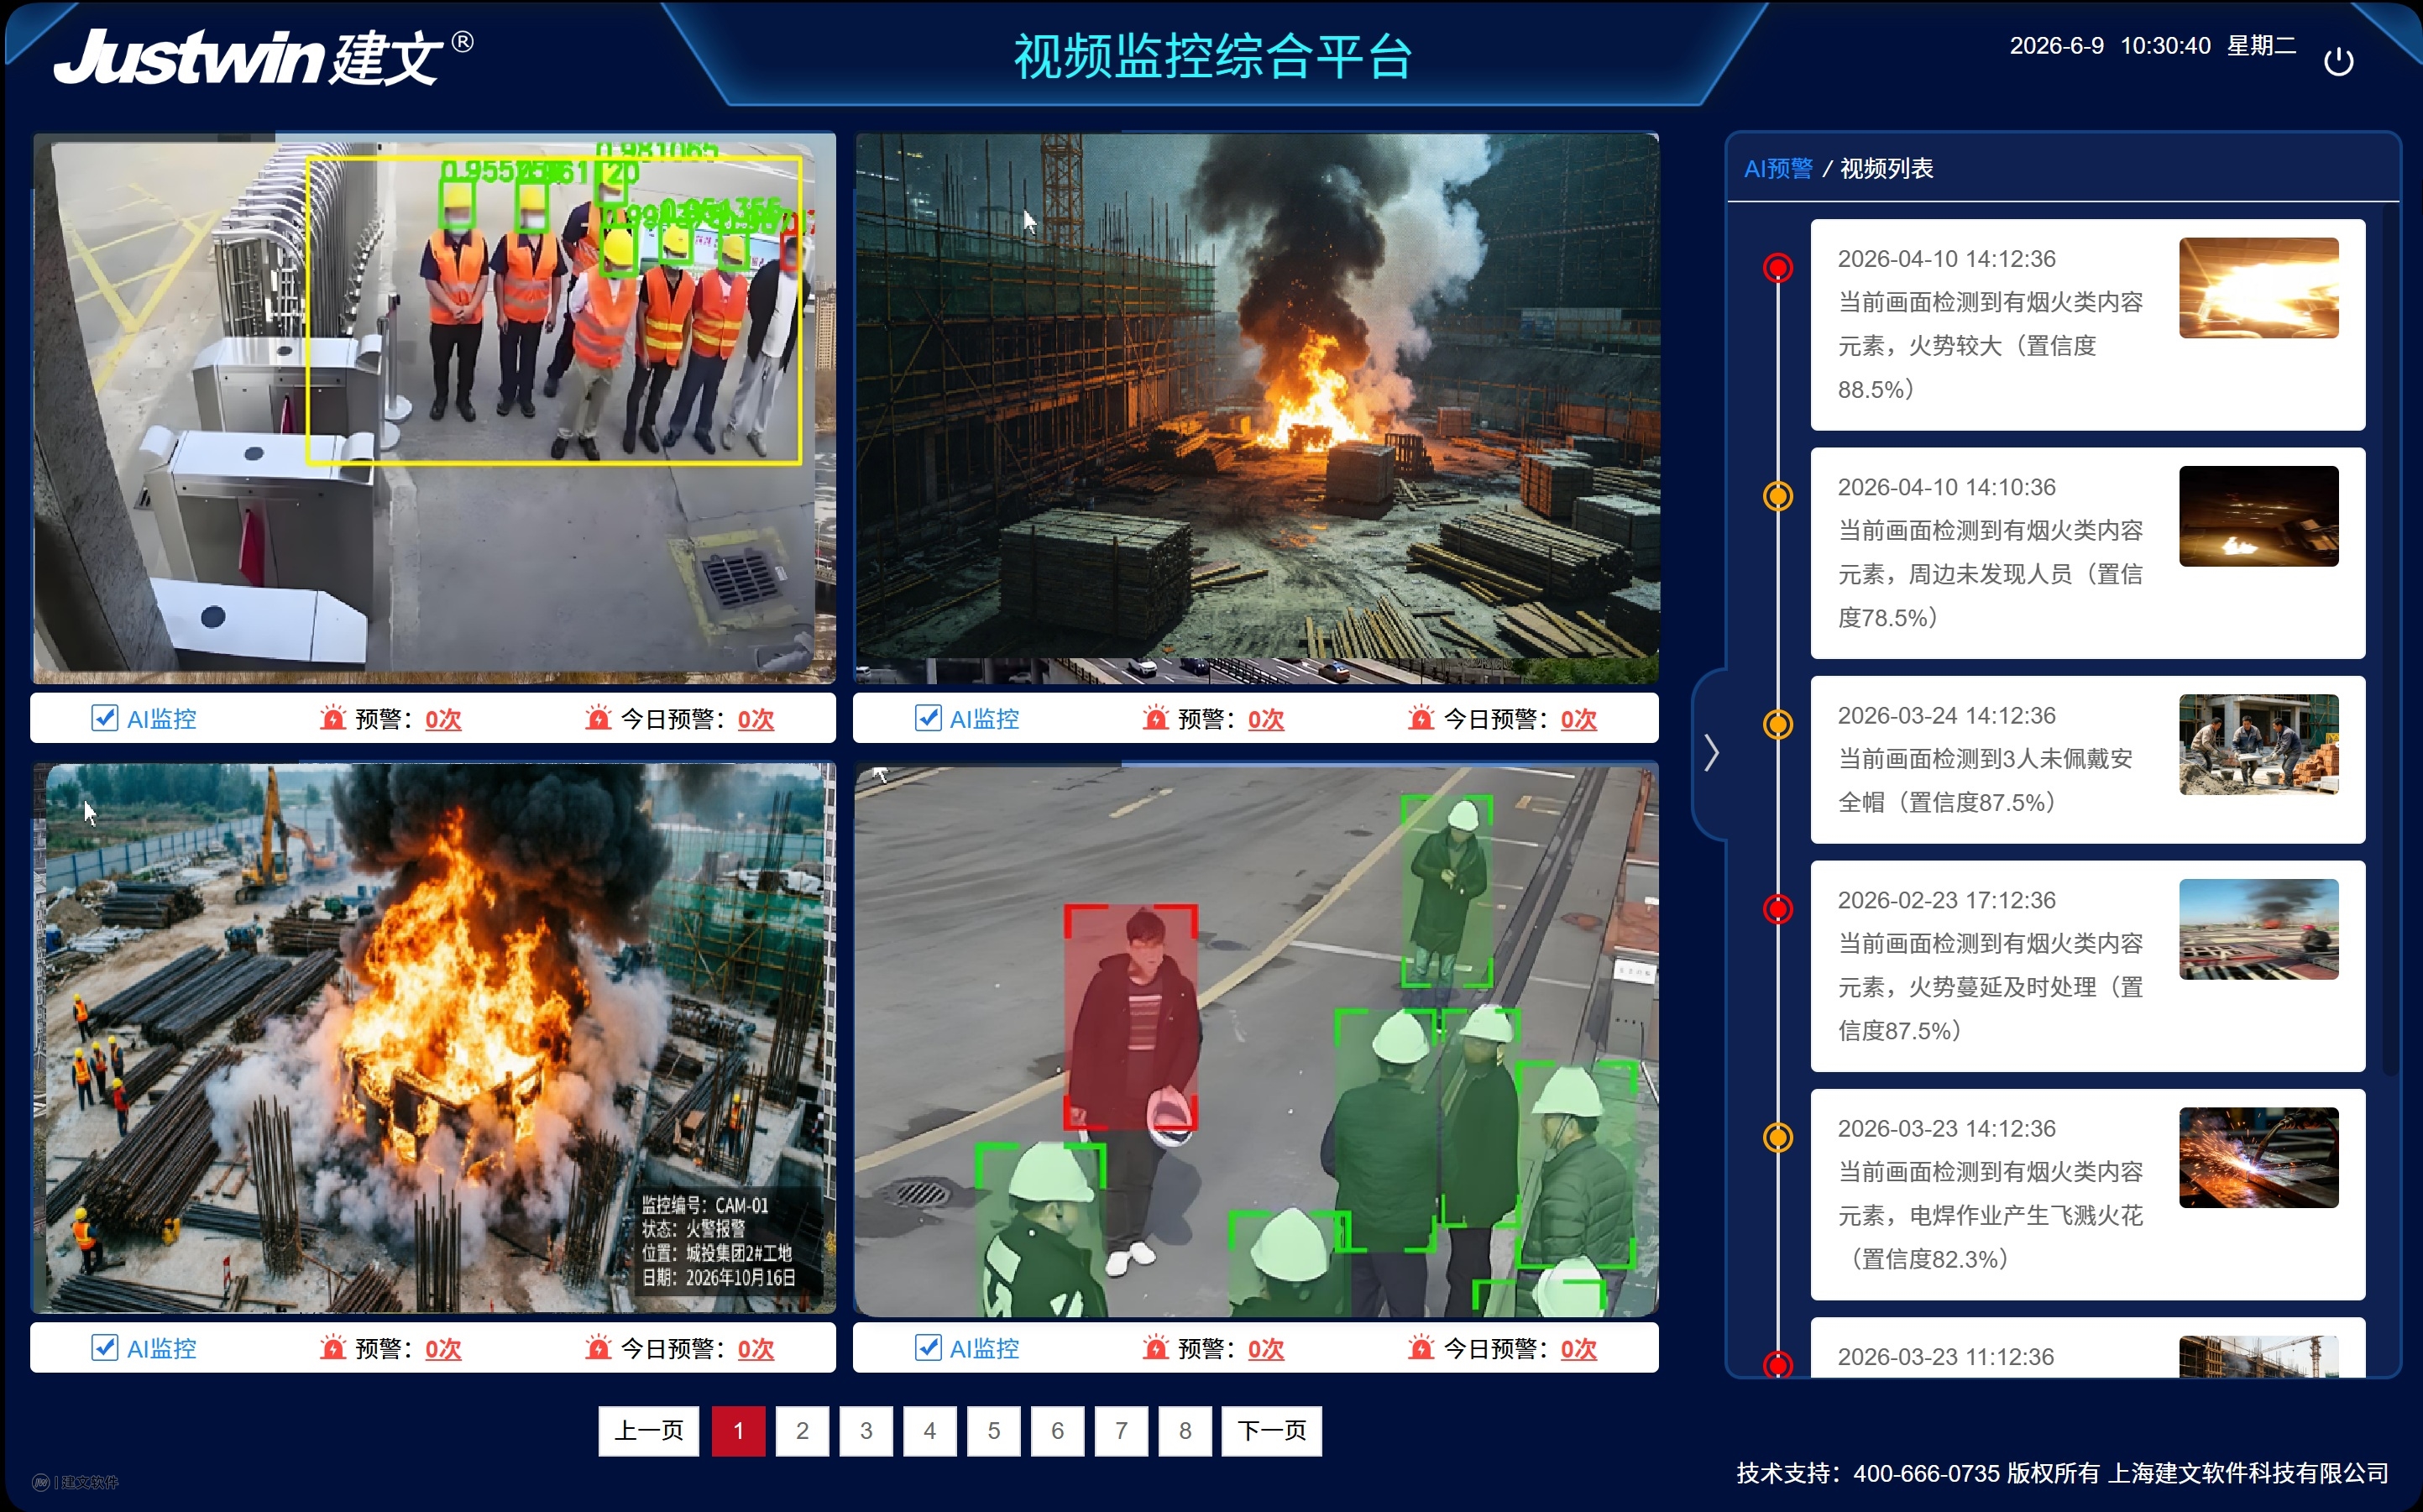
Task: Click orange timeline marker for 2026-04-10 14:10:36
Action: pos(1777,496)
